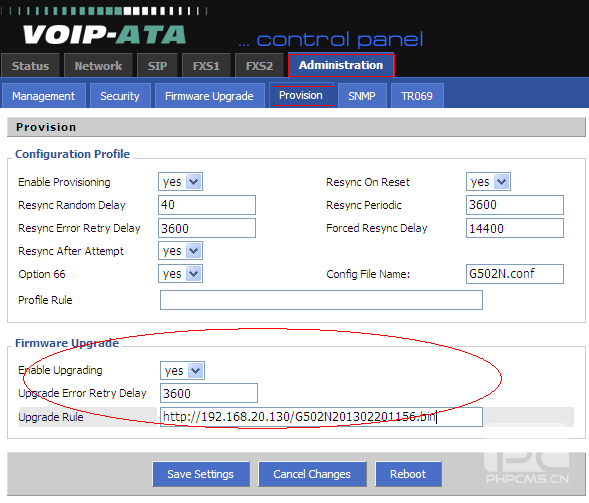The width and height of the screenshot is (589, 503).
Task: Click the Reboot button
Action: (408, 474)
